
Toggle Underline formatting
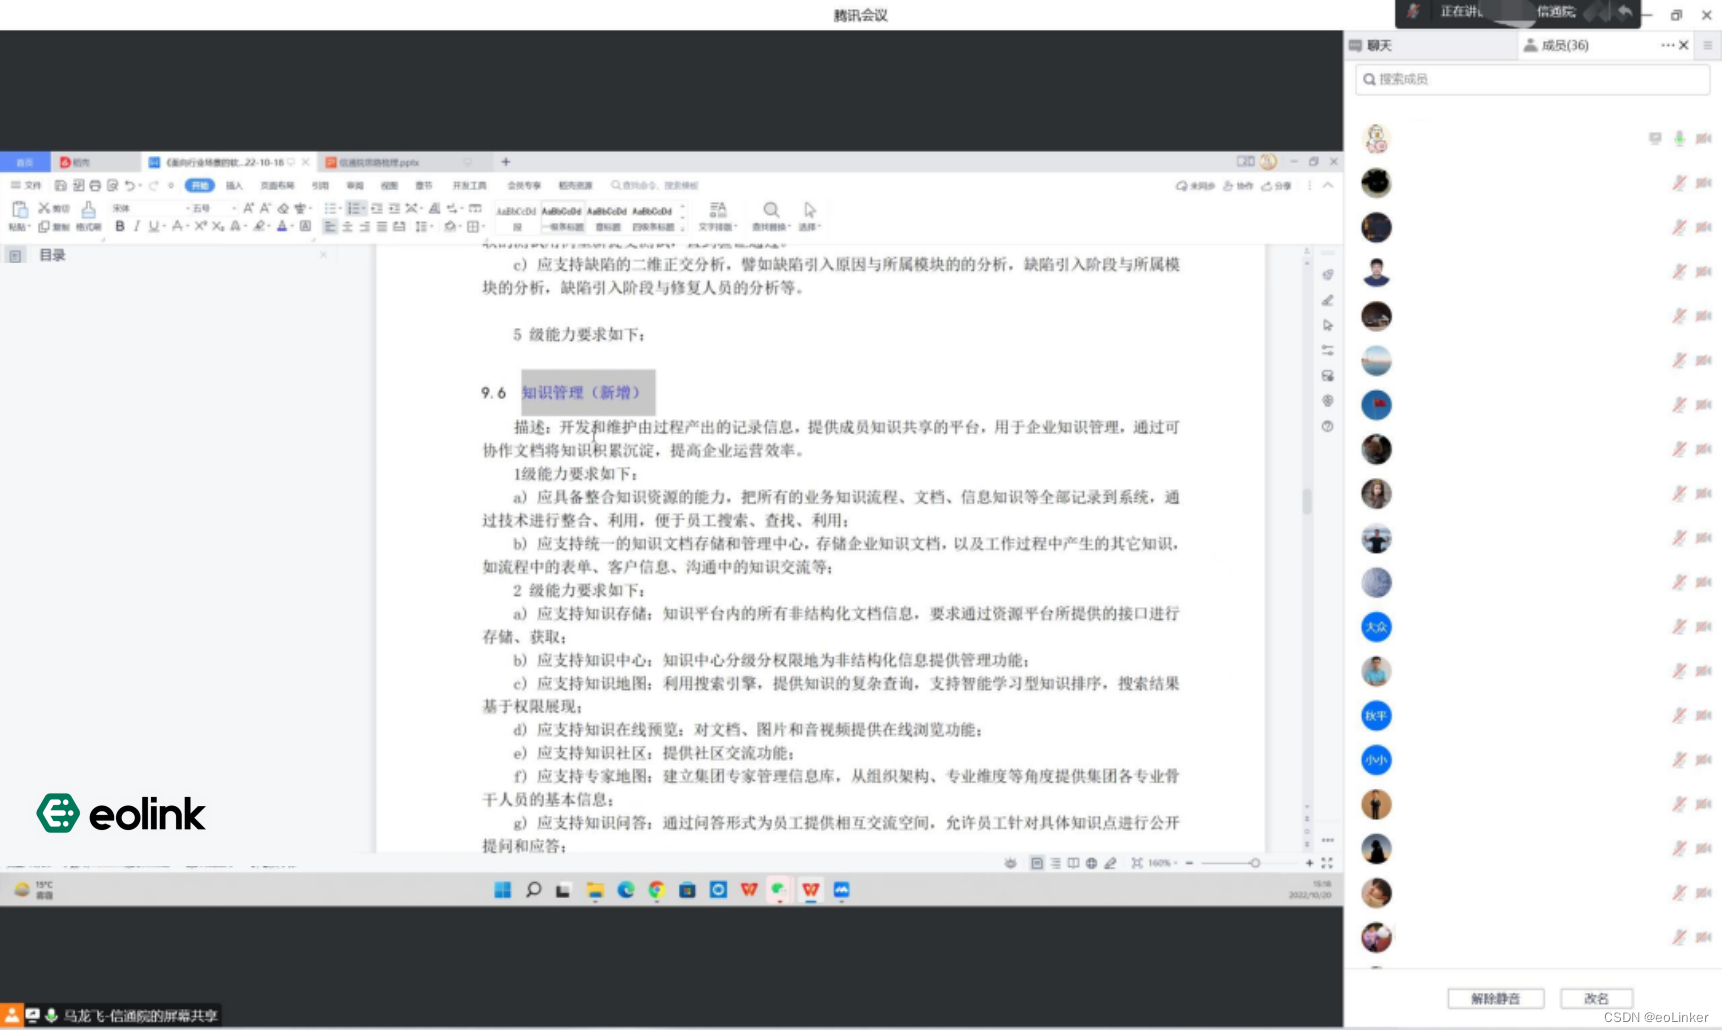coord(153,227)
